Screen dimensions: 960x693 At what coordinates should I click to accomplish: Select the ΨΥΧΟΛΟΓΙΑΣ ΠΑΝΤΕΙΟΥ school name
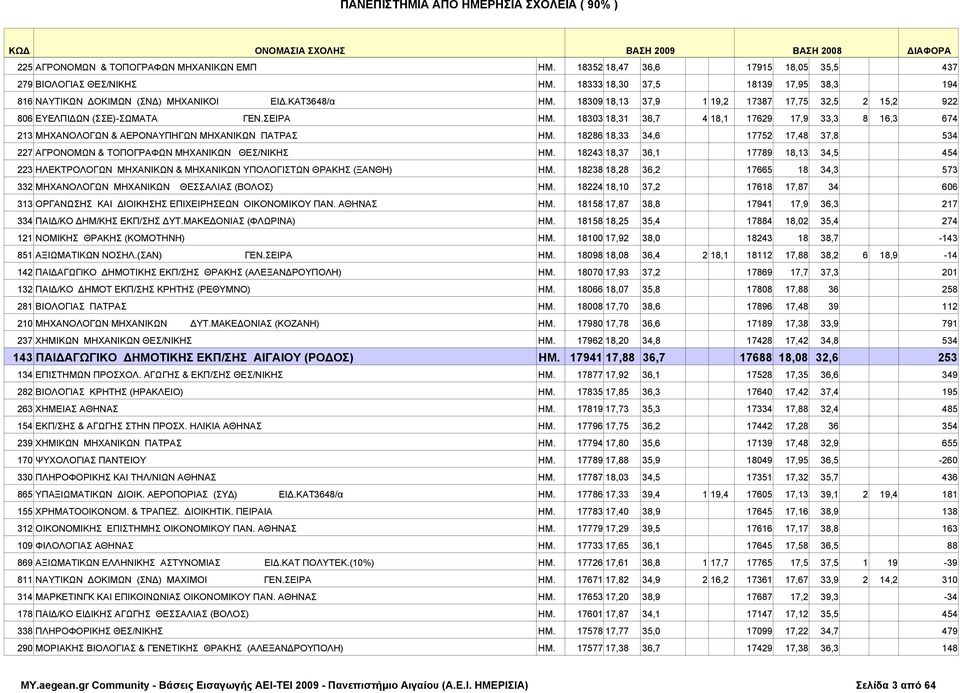(x=91, y=461)
